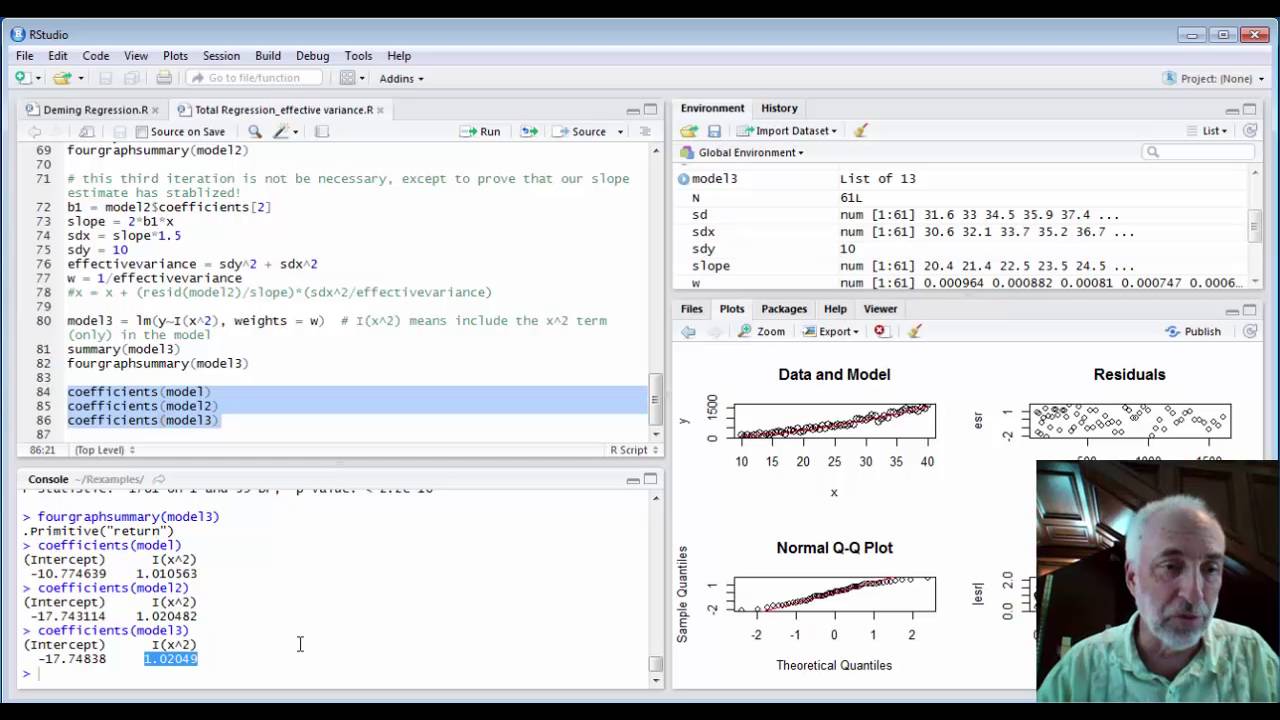Go to previous plot arrow
The height and width of the screenshot is (720, 1280).
[x=689, y=331]
